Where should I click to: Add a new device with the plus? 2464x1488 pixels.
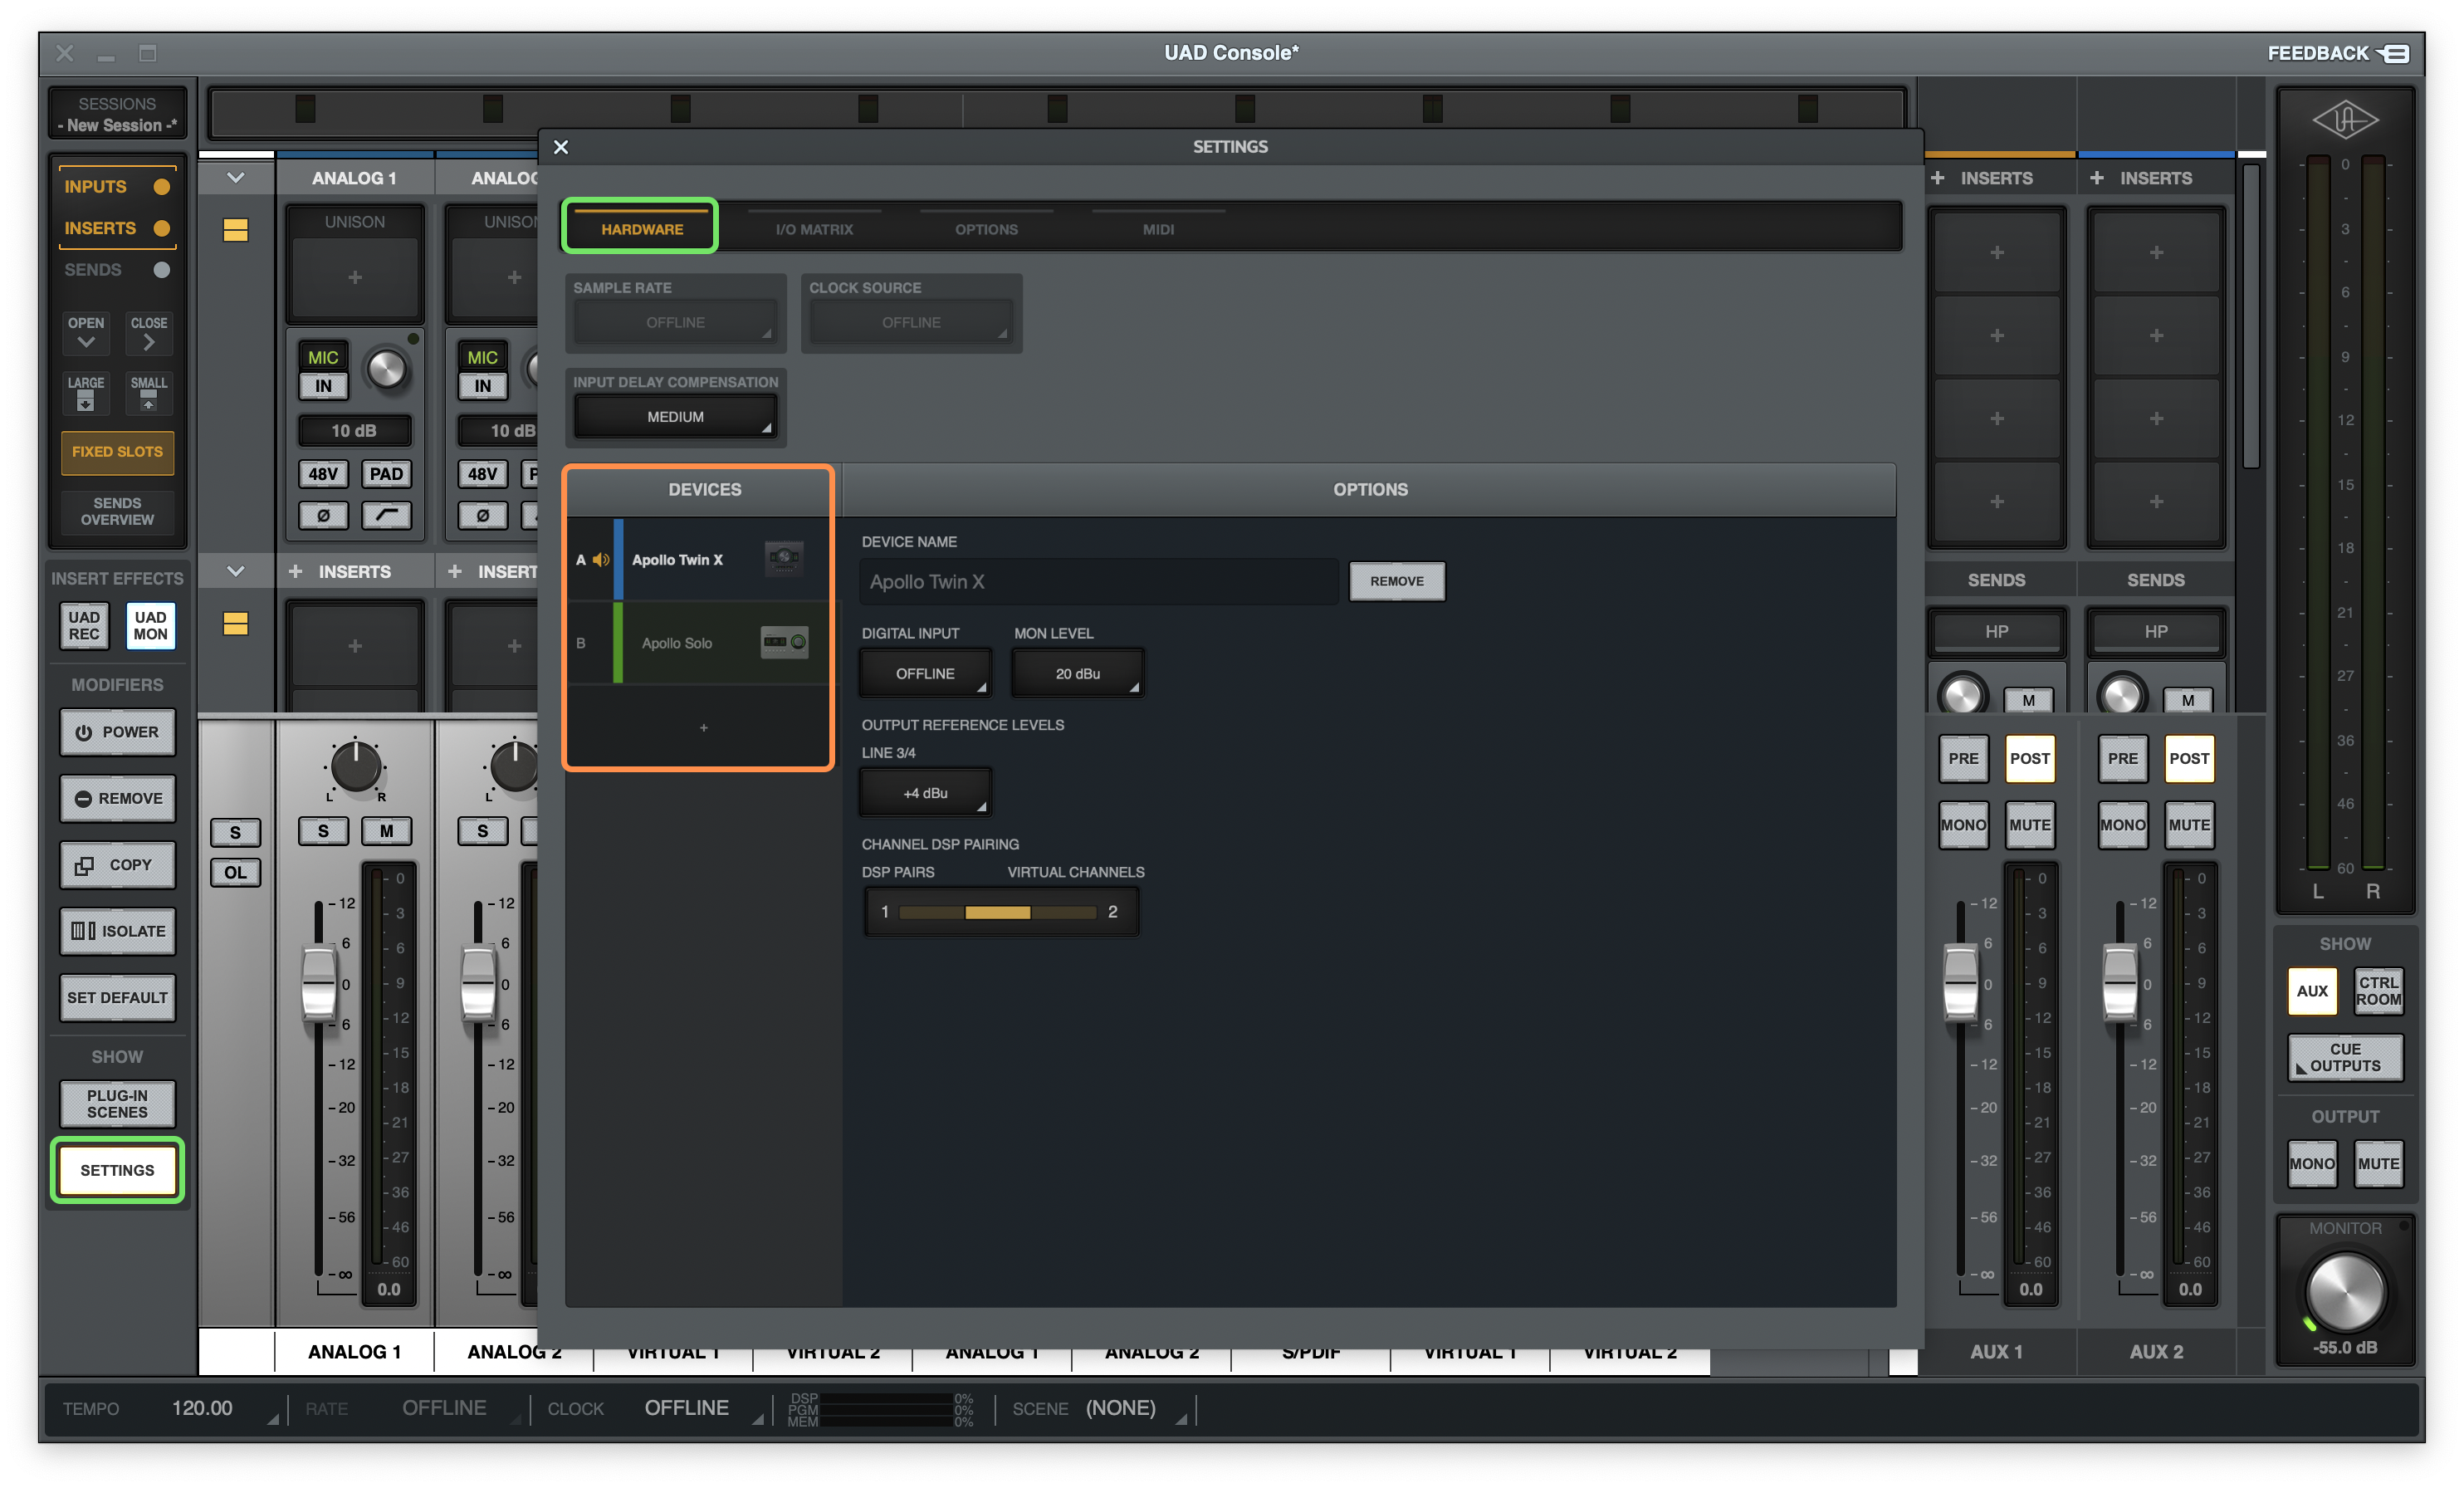[x=704, y=727]
